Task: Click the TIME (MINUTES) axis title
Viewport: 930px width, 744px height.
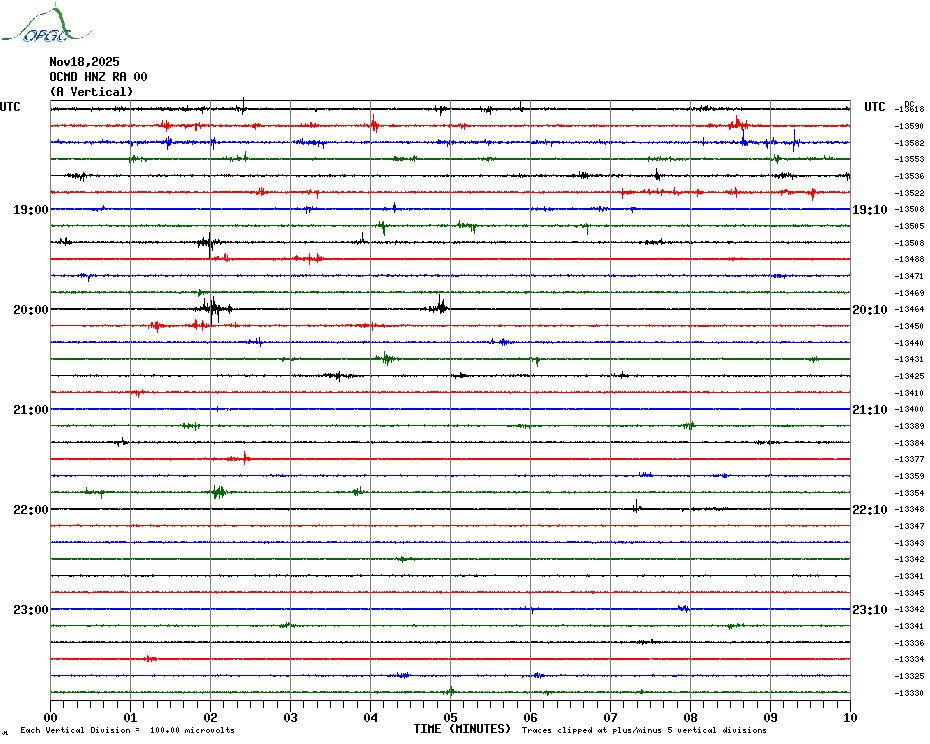Action: [x=462, y=729]
